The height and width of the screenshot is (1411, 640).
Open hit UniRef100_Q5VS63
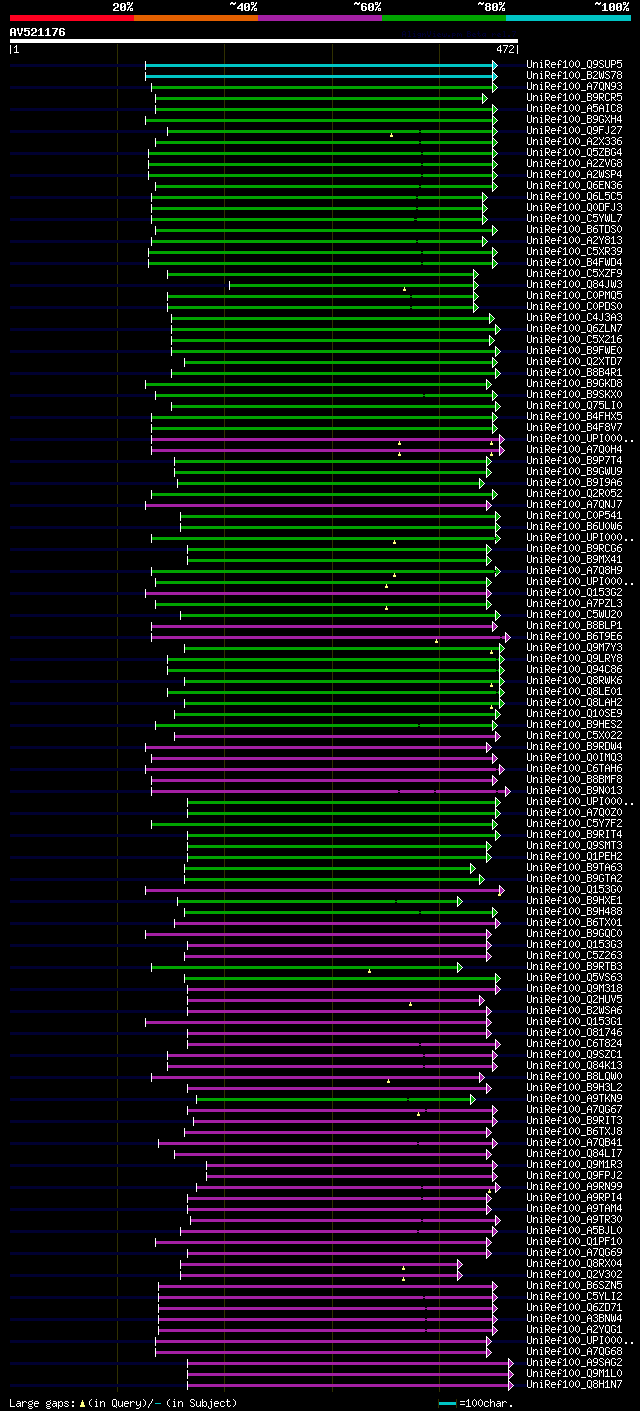(x=574, y=978)
